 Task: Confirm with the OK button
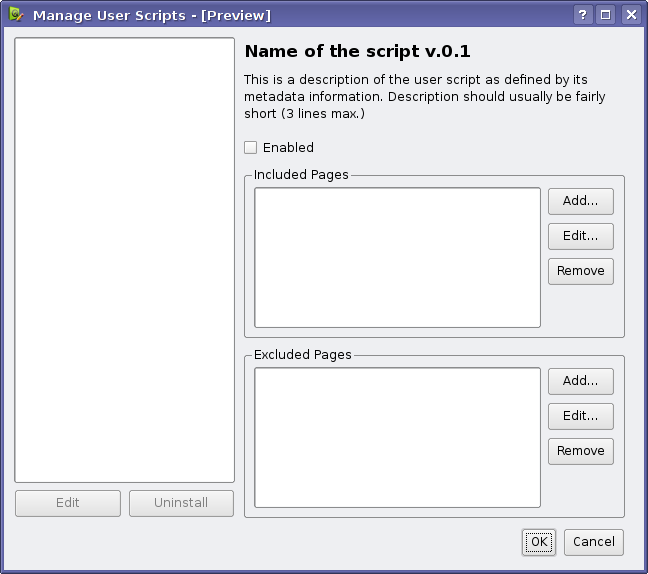click(539, 542)
